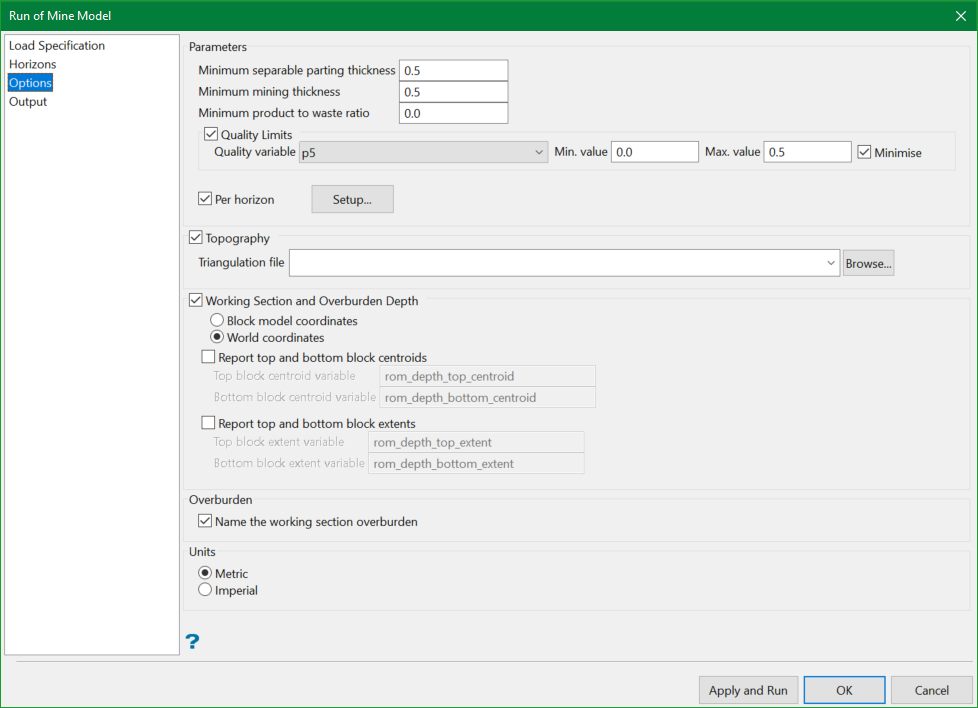Viewport: 978px width, 708px height.
Task: Select Block model coordinates radio button
Action: tap(217, 321)
